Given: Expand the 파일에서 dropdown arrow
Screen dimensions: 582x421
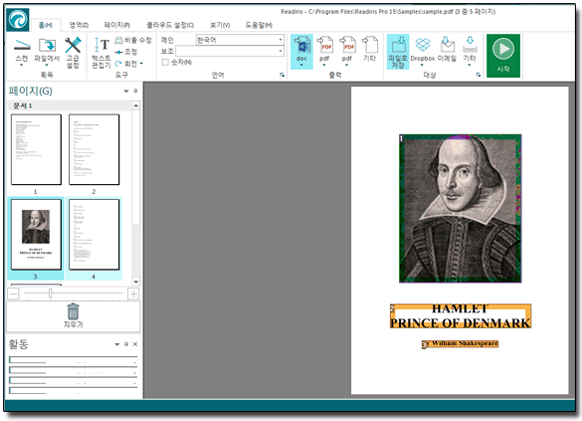Looking at the screenshot, I should [47, 65].
